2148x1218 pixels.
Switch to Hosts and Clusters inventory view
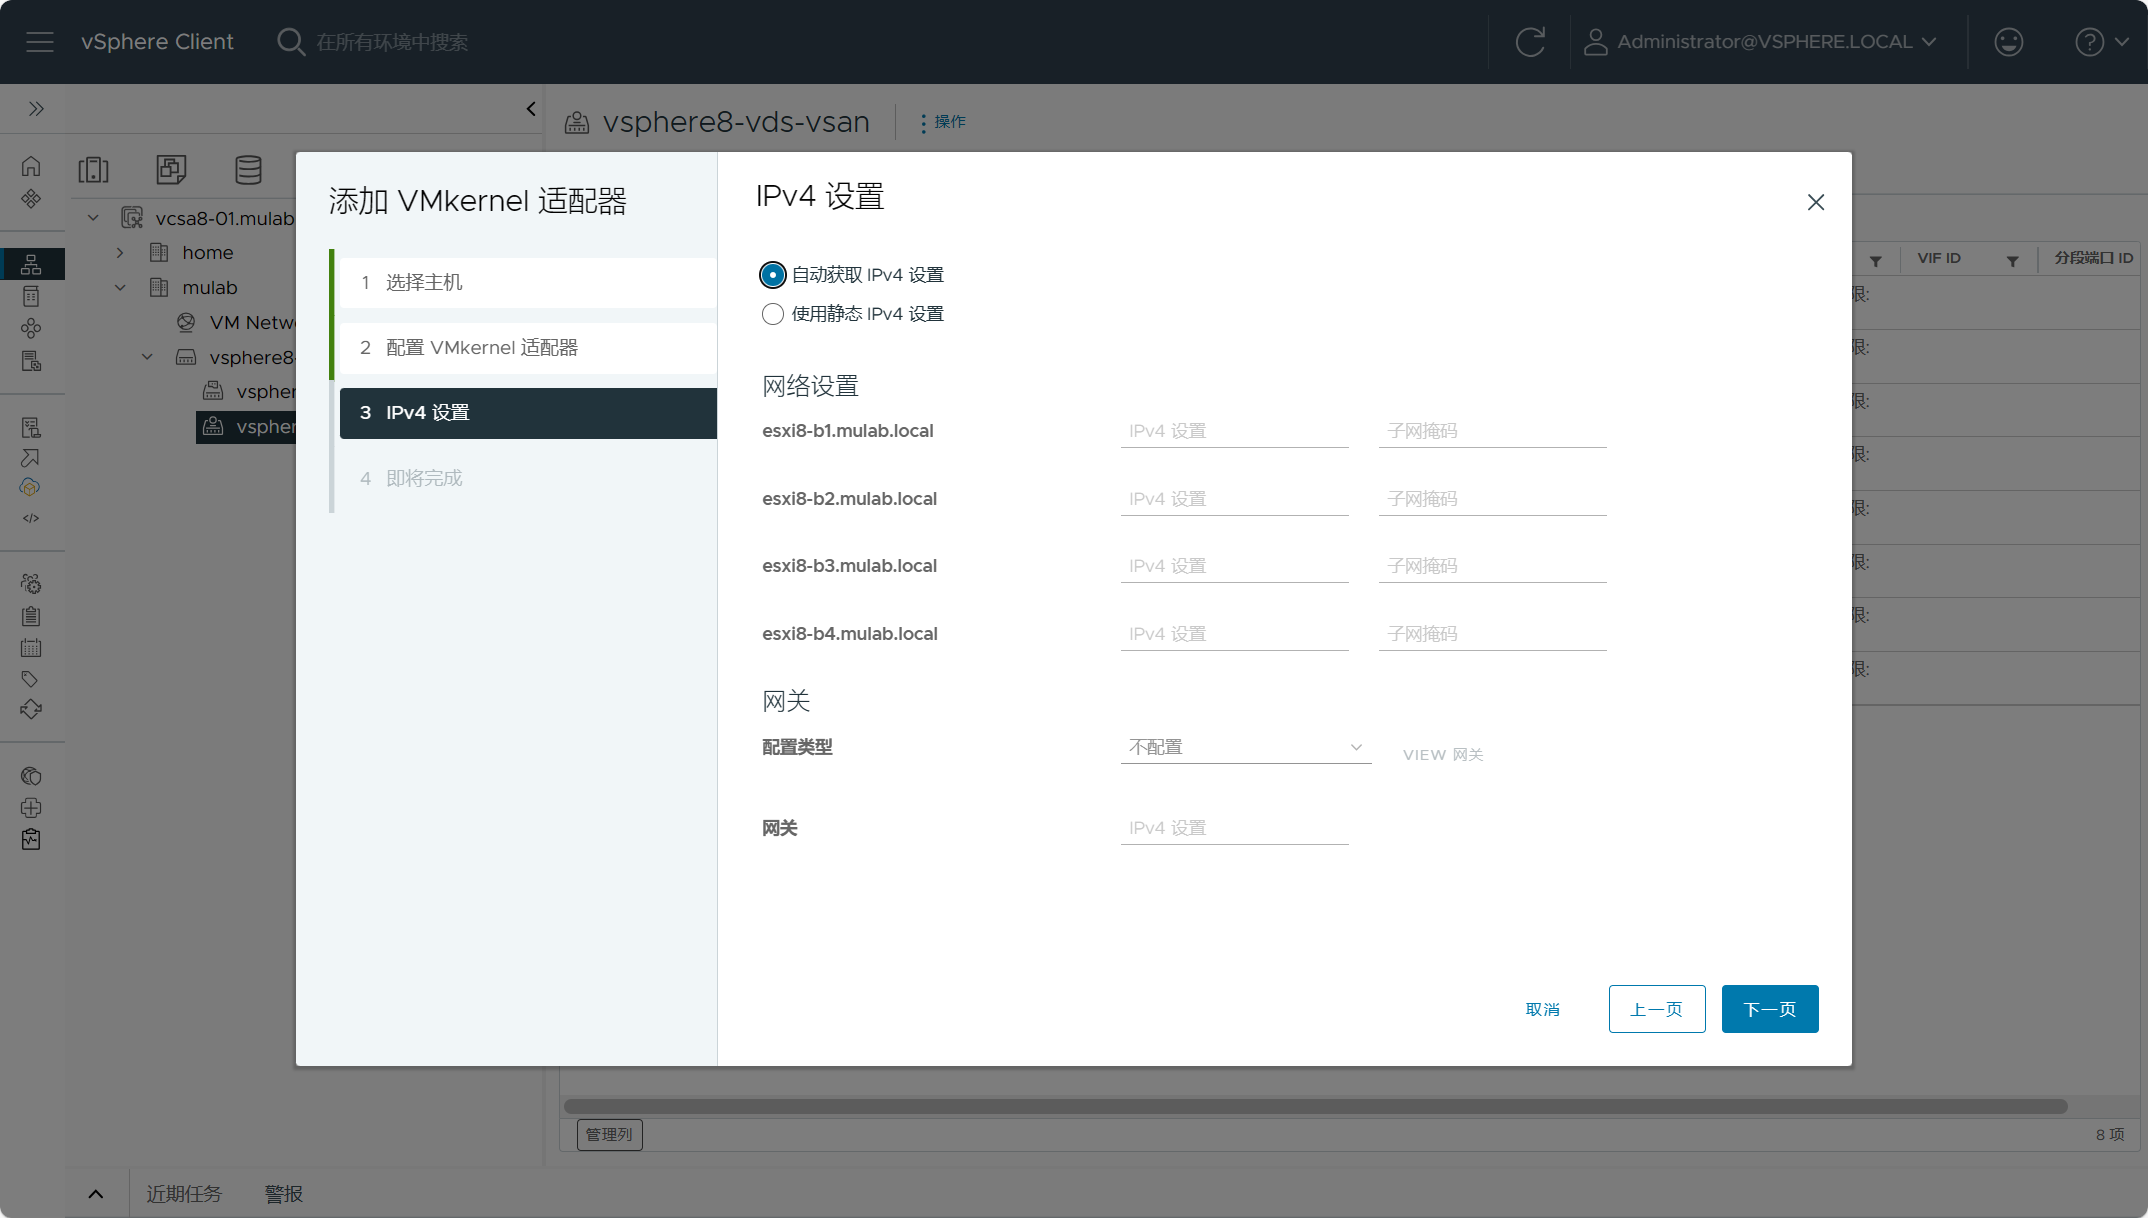click(94, 169)
